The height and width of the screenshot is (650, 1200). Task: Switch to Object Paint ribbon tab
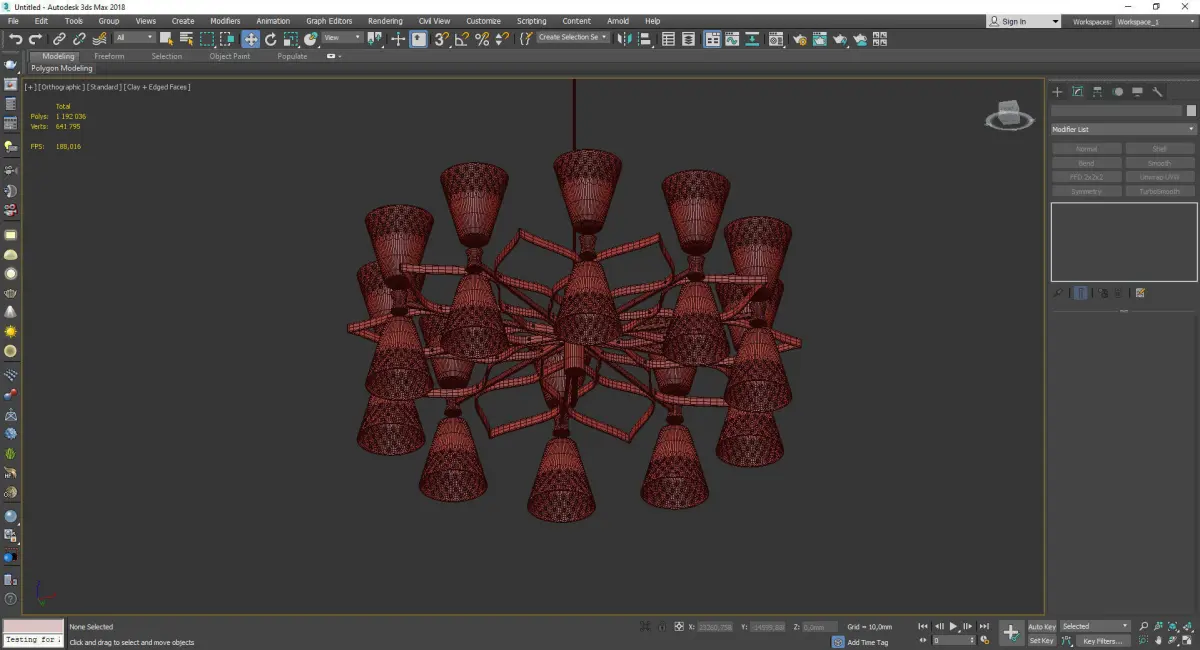tap(229, 56)
